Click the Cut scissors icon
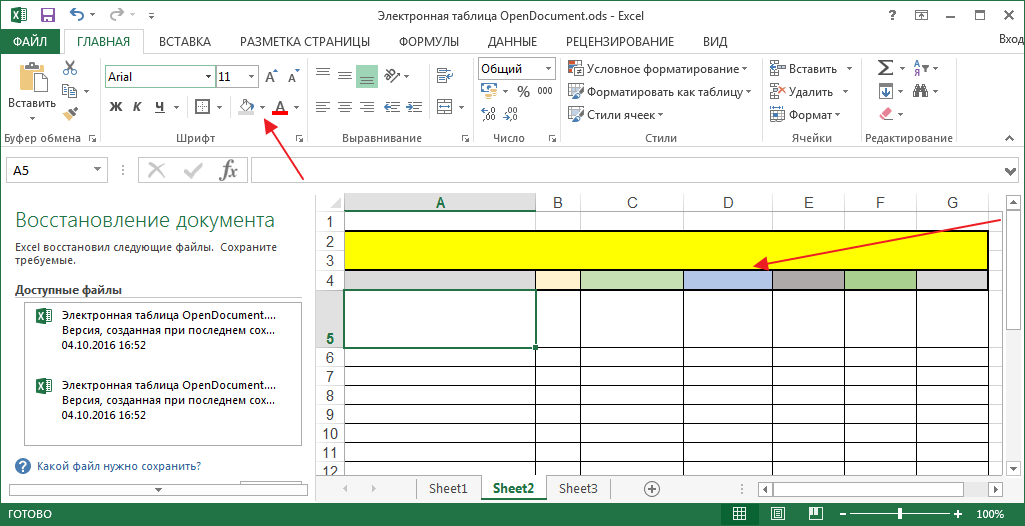The image size is (1025, 526). click(70, 67)
